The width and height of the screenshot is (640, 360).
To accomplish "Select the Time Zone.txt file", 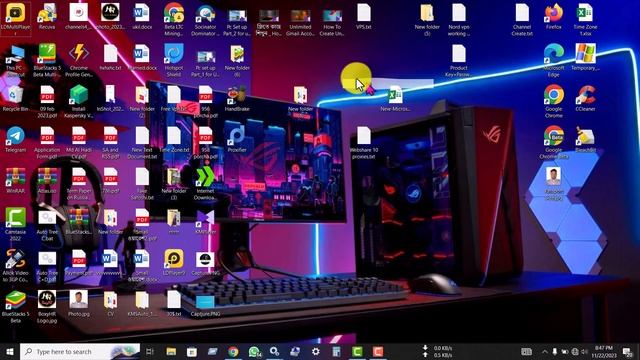I will tap(174, 139).
